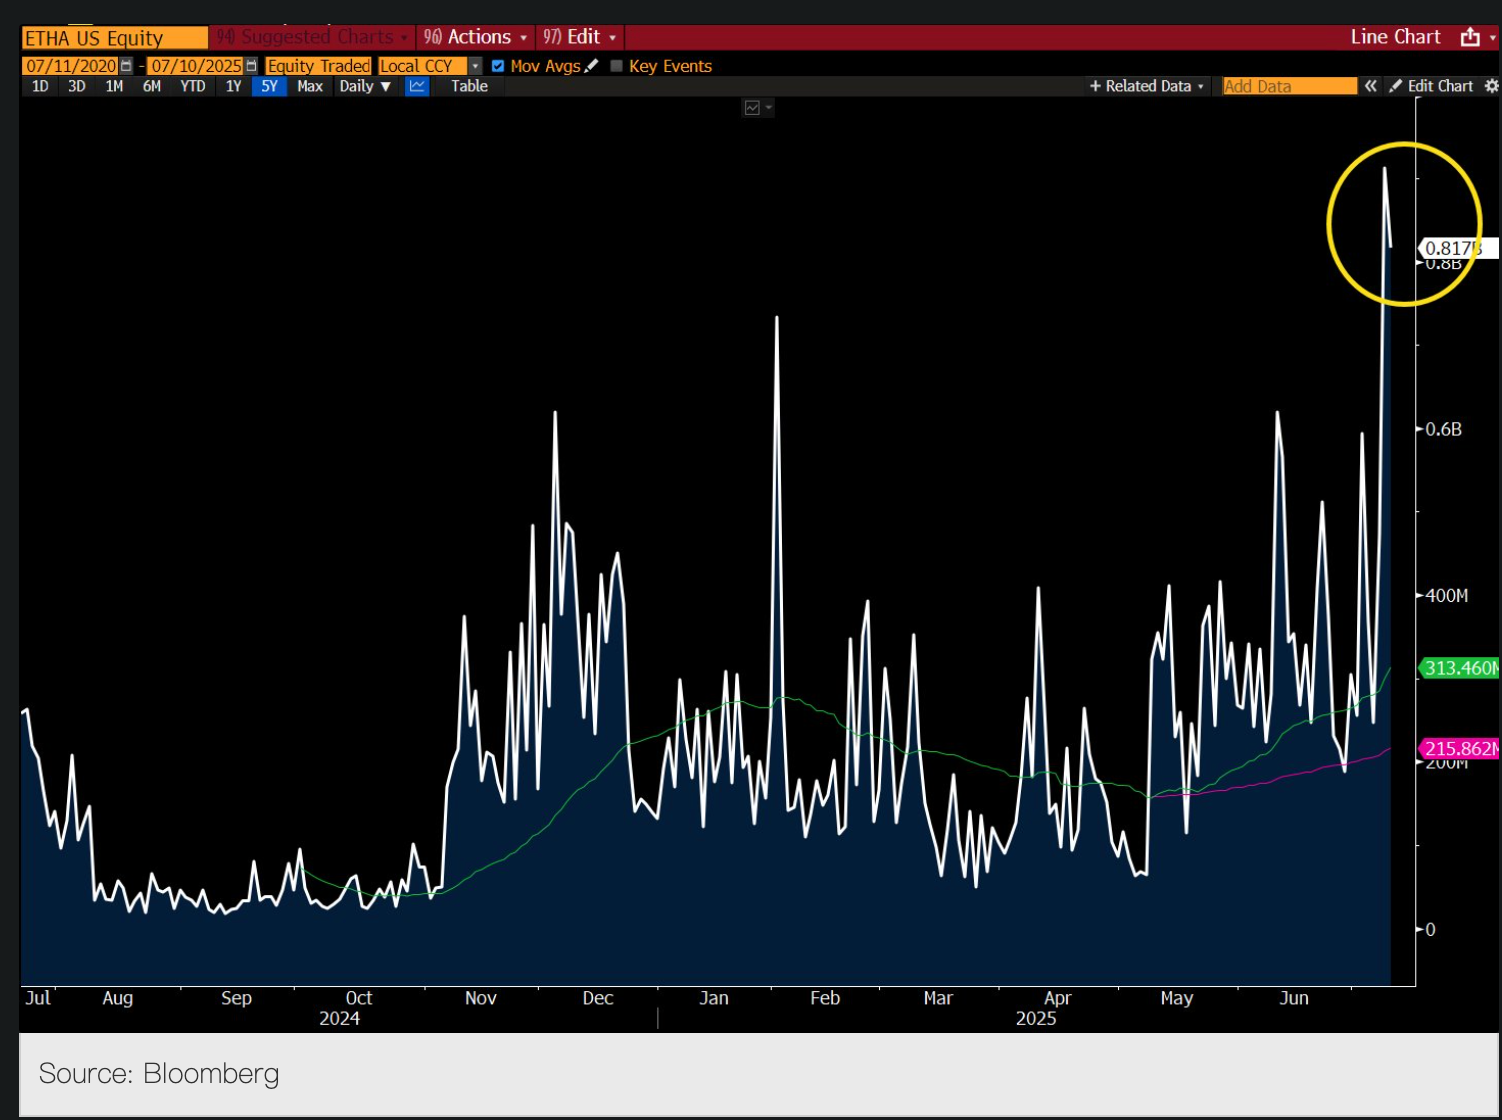This screenshot has width=1502, height=1120.
Task: Open the chart settings gear icon
Action: [1491, 86]
